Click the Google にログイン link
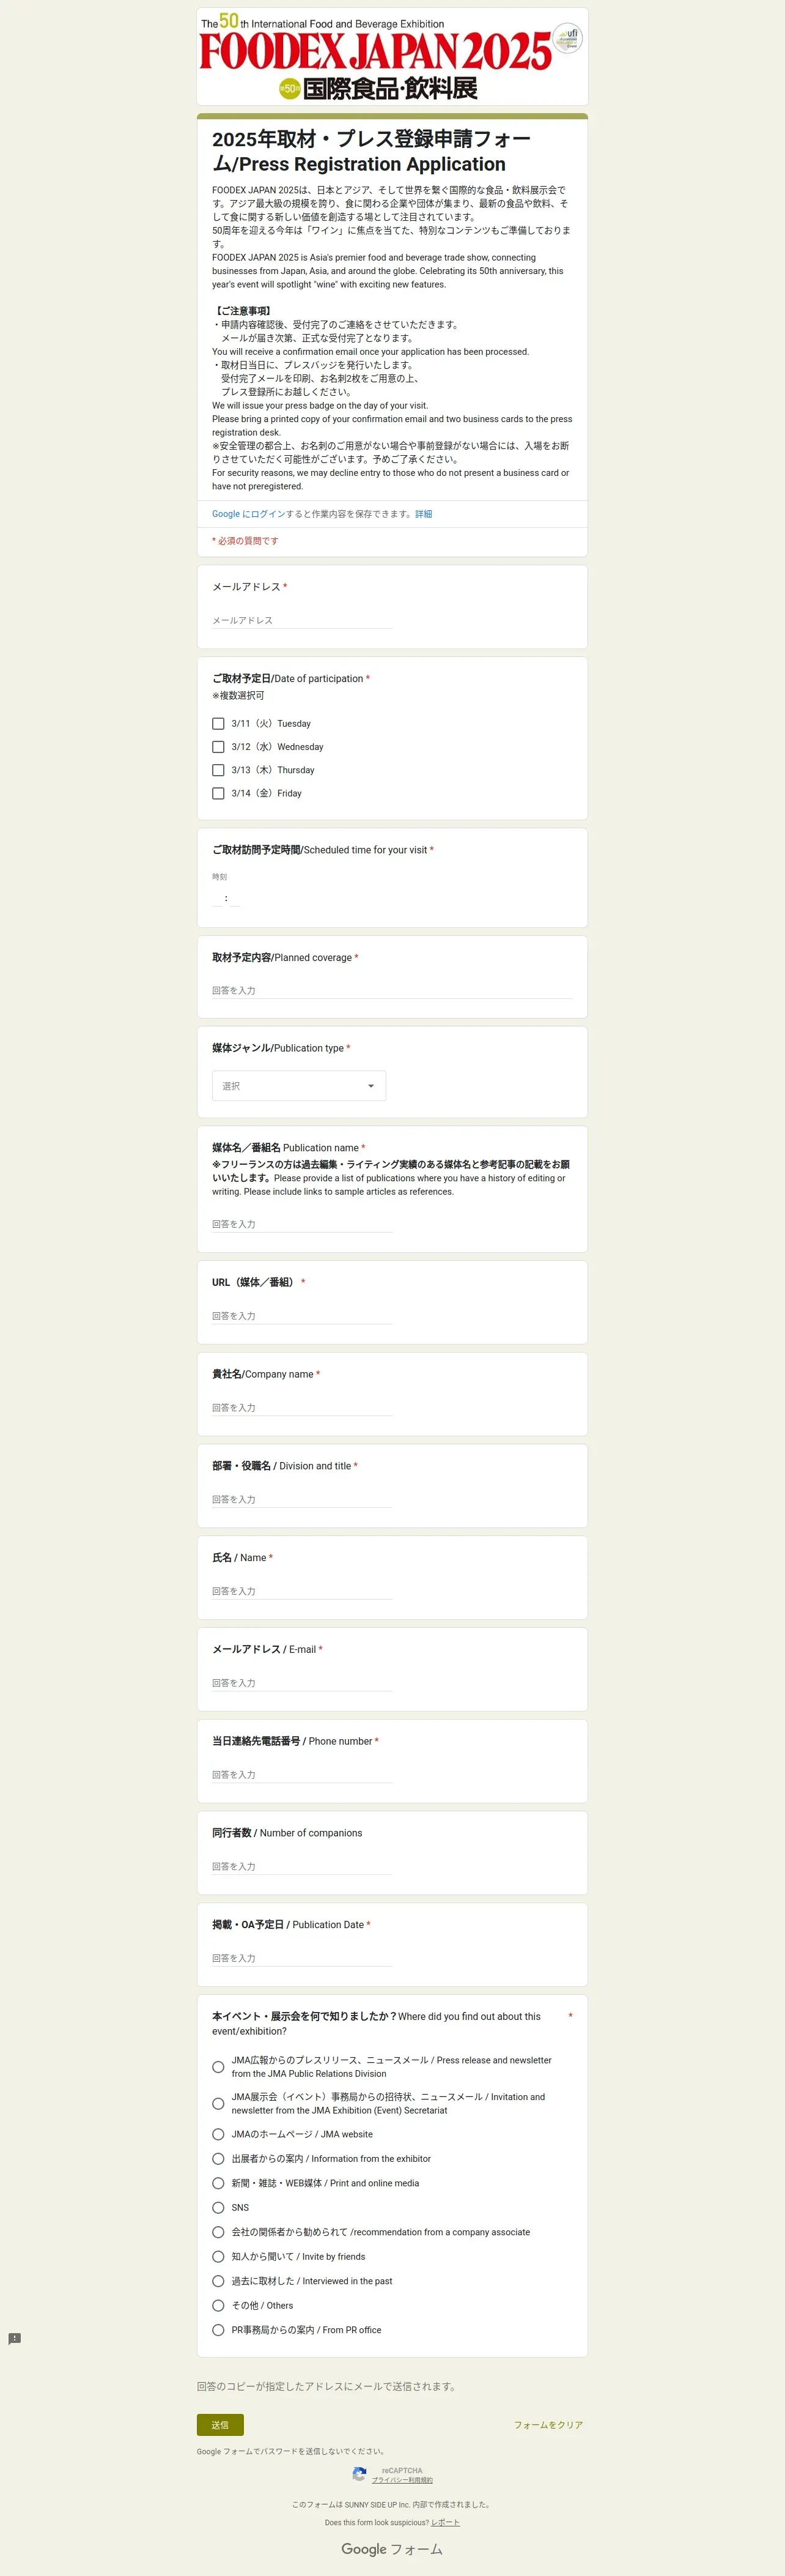 pos(249,514)
